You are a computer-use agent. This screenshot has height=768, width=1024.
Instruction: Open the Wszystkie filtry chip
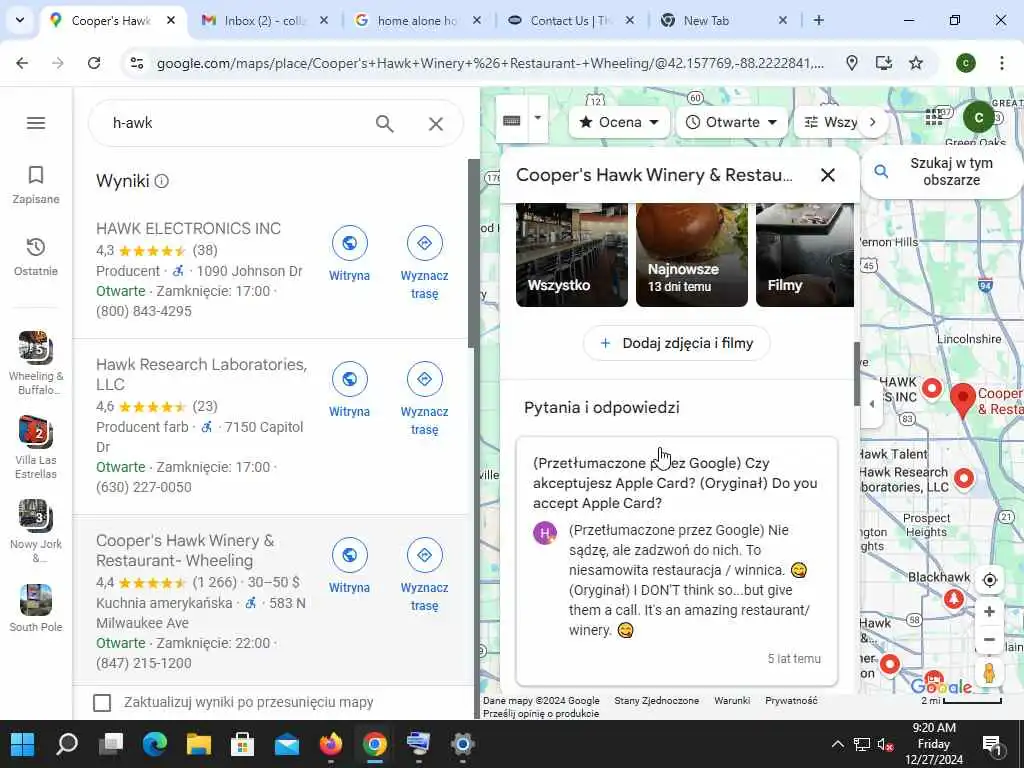[x=829, y=122]
